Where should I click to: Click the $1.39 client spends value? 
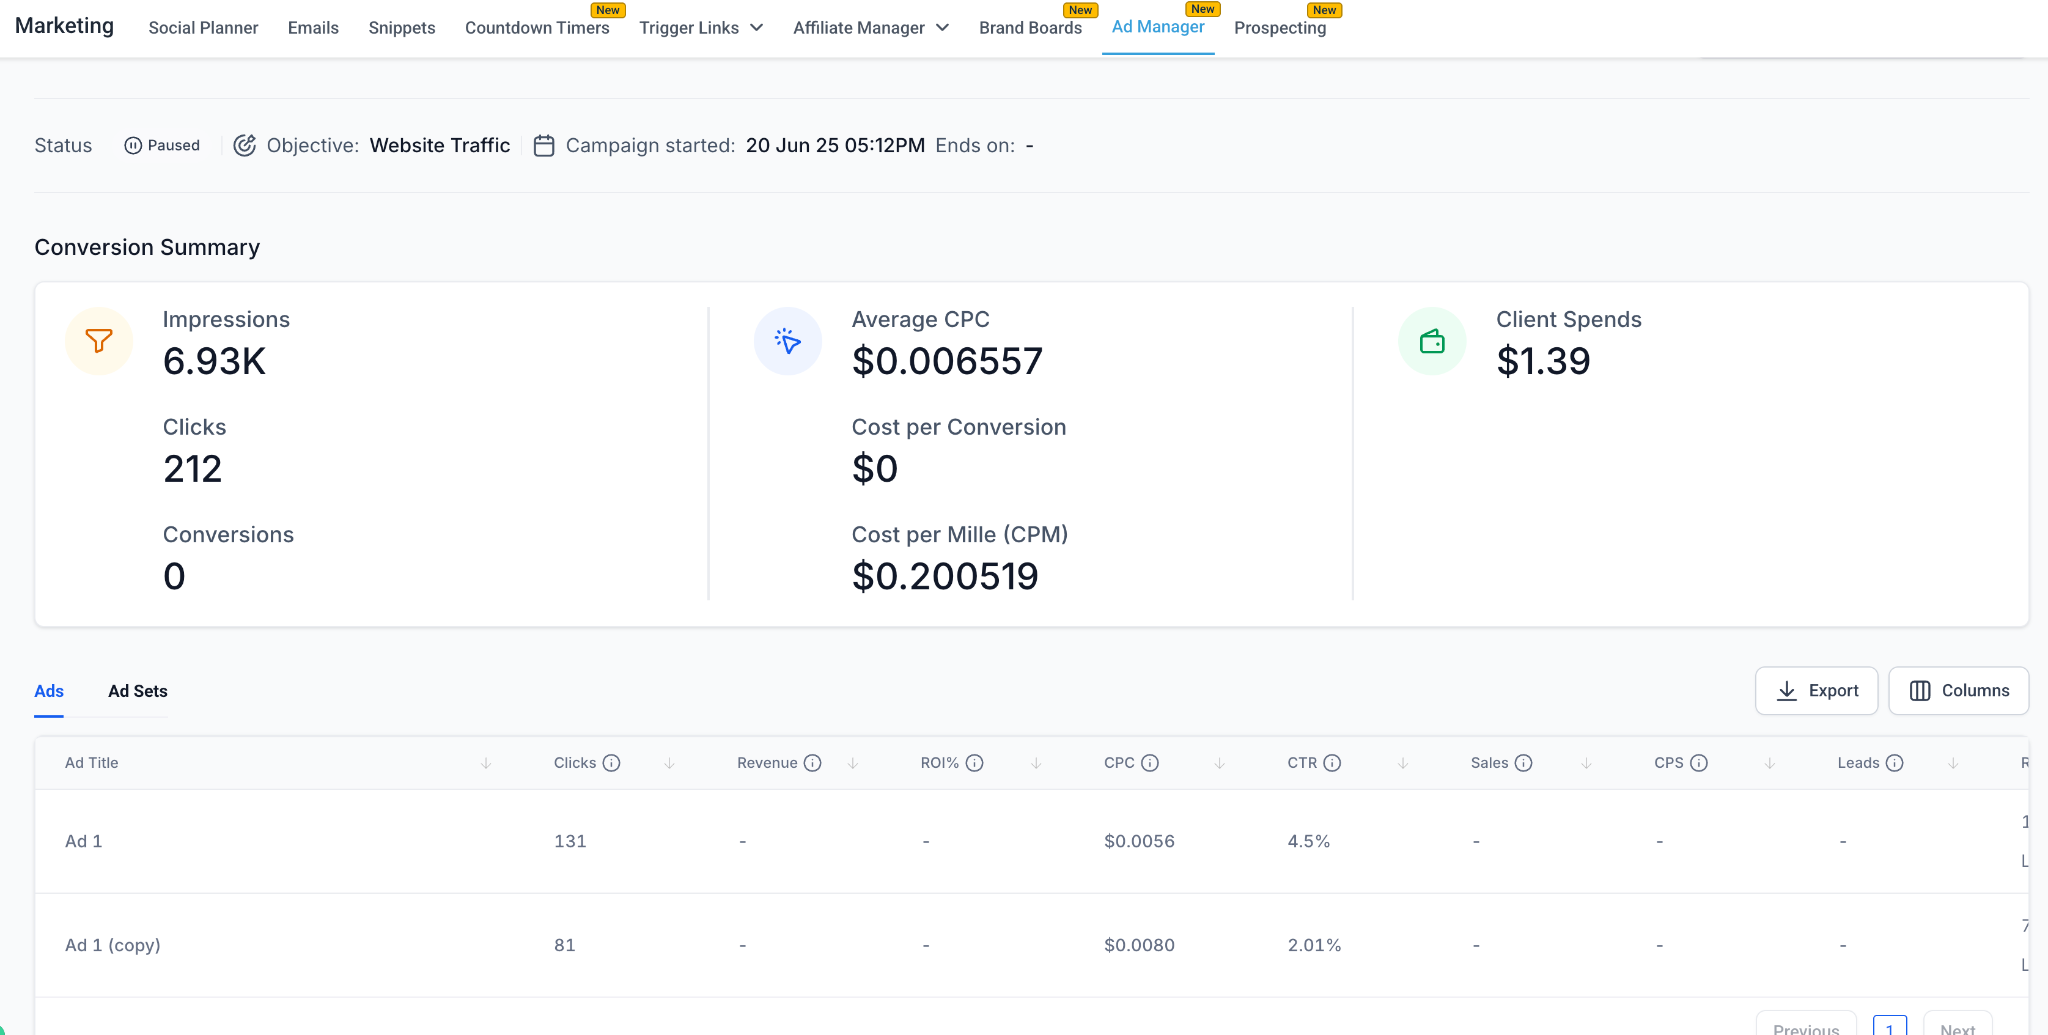(1543, 361)
